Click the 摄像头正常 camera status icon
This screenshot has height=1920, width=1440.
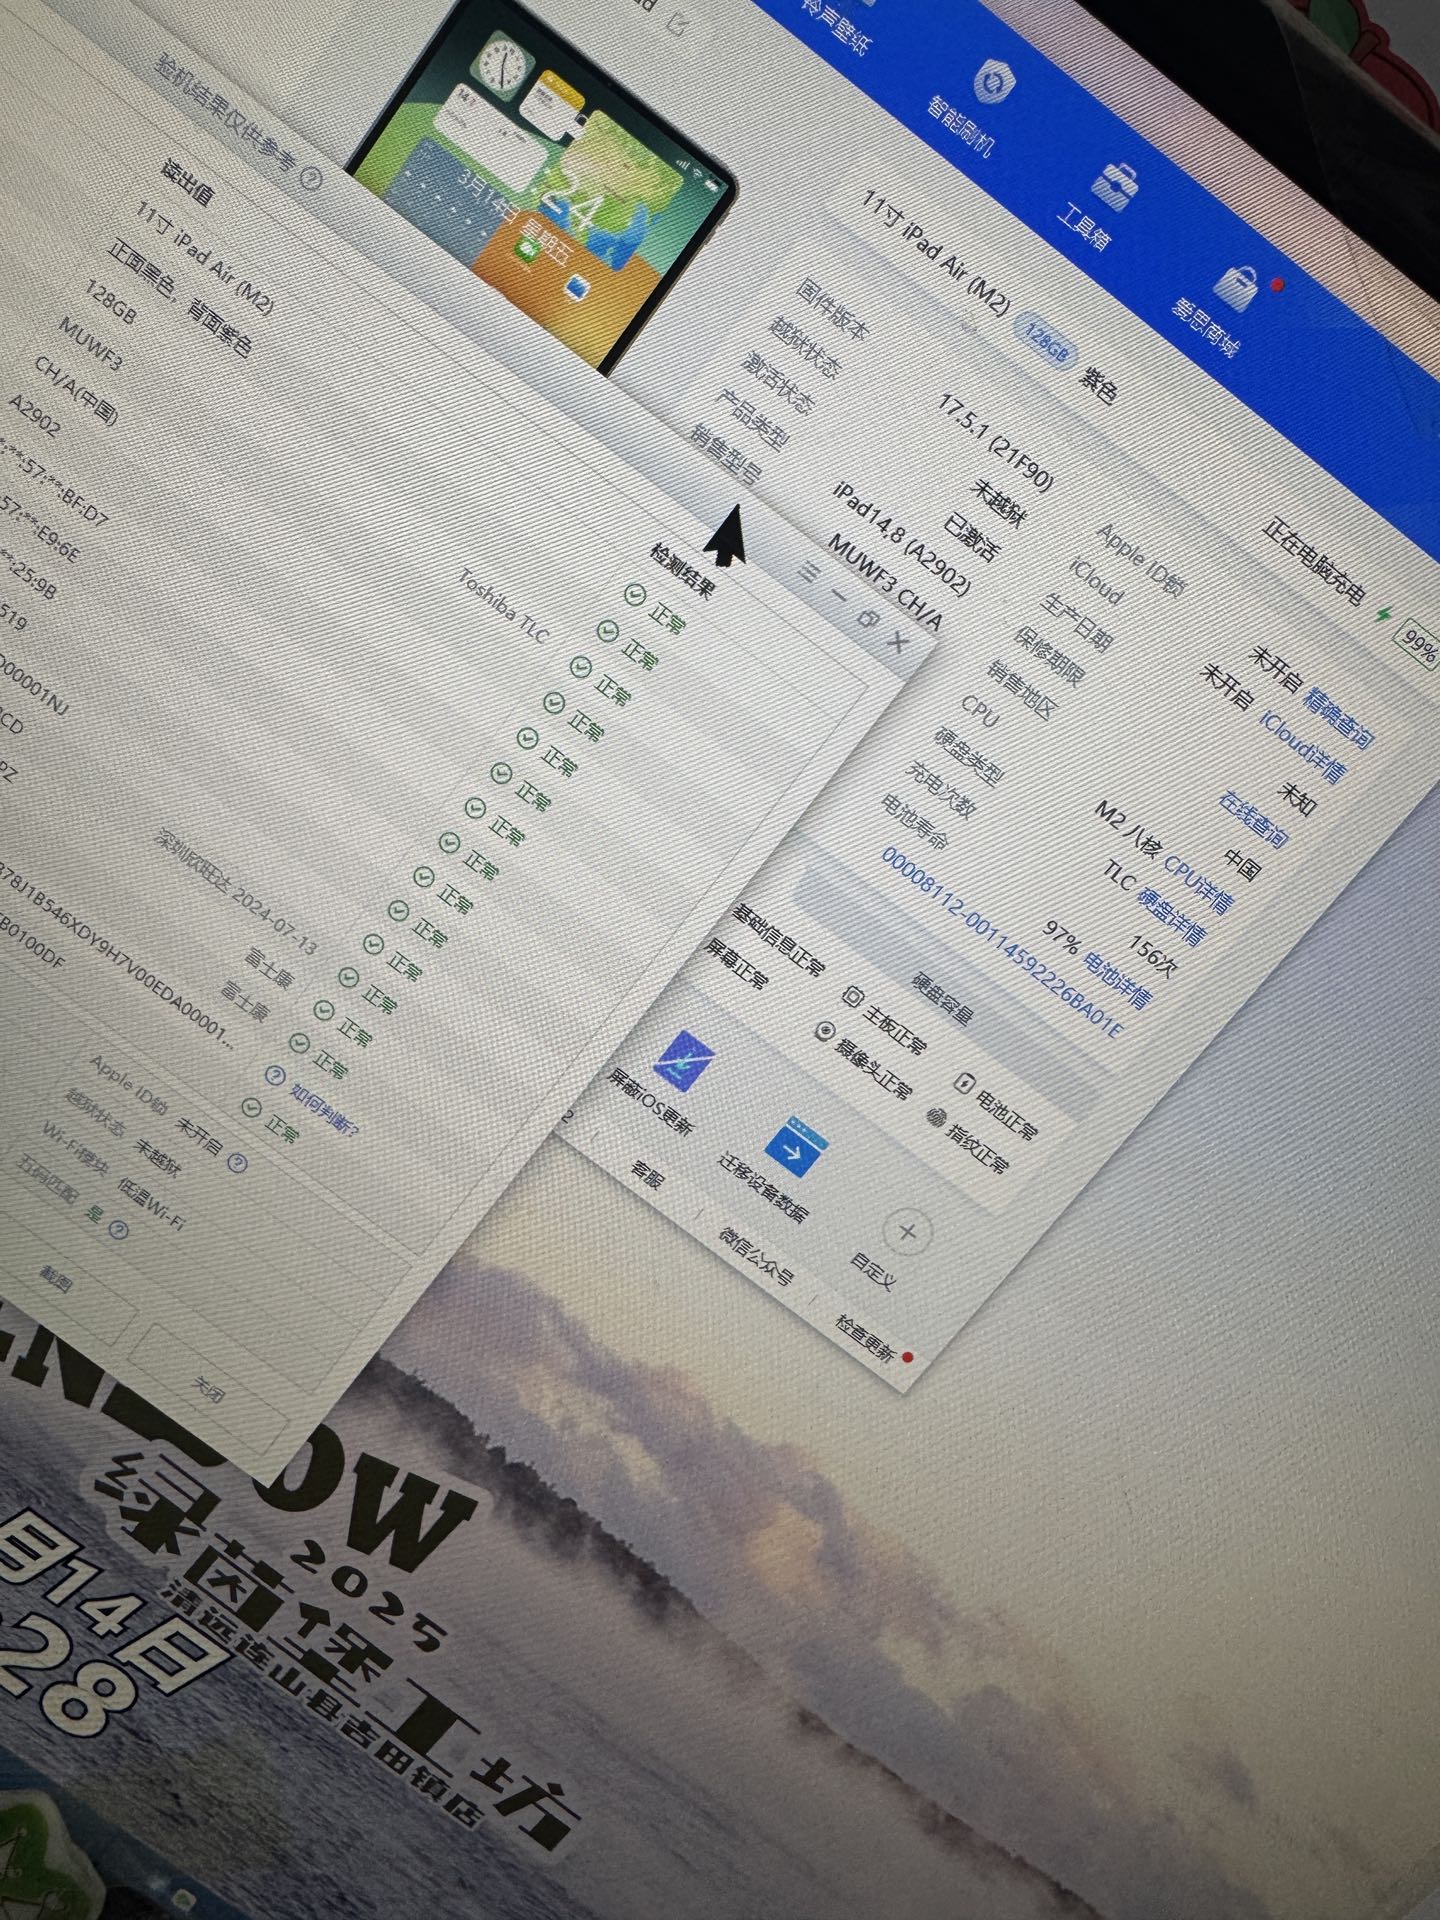click(x=825, y=1033)
